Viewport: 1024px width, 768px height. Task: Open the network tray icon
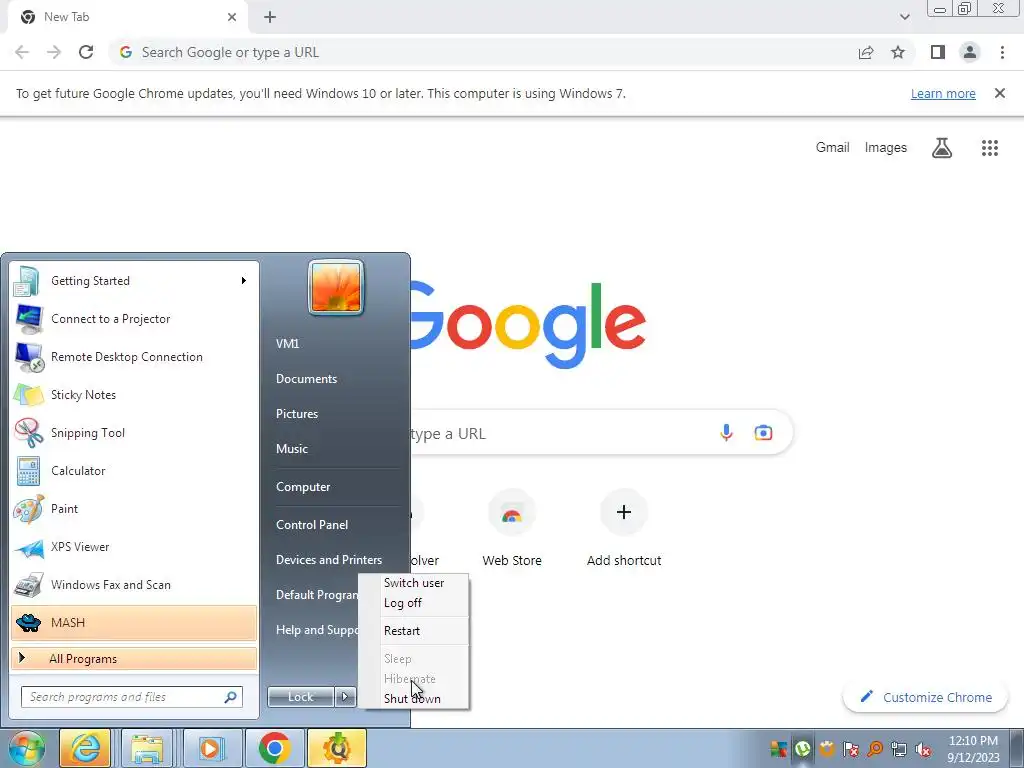pyautogui.click(x=899, y=749)
